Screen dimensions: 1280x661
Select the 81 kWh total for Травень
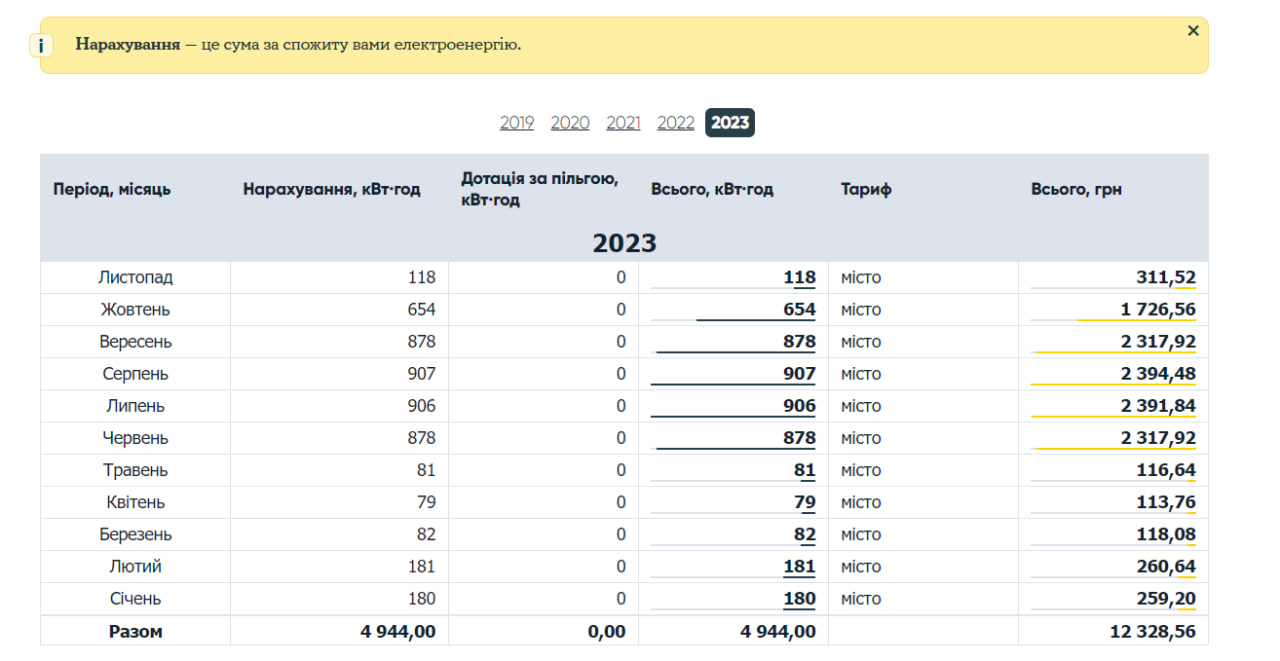(805, 470)
